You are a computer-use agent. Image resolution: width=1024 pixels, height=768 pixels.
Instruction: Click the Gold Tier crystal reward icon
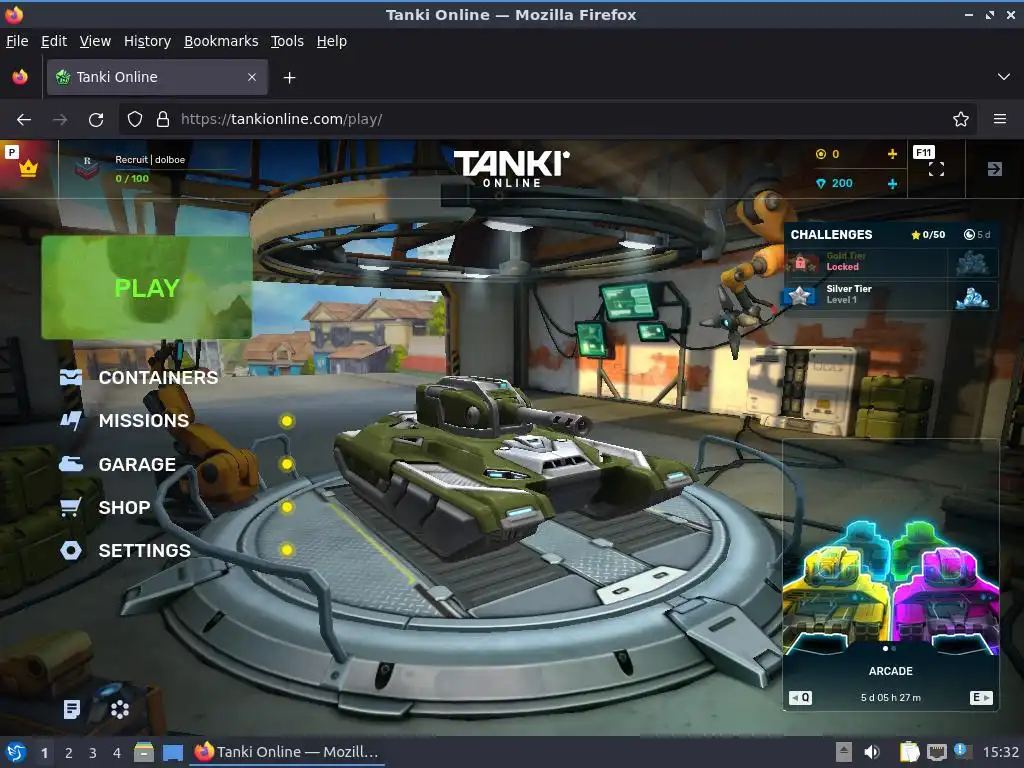tap(972, 263)
